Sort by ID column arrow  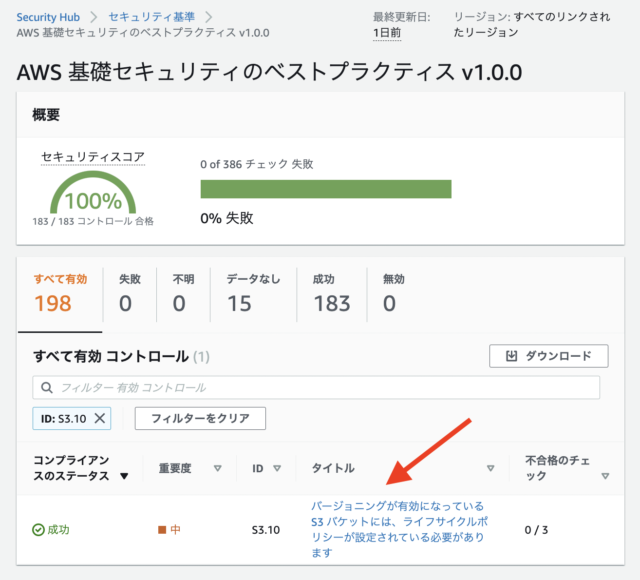tap(277, 468)
